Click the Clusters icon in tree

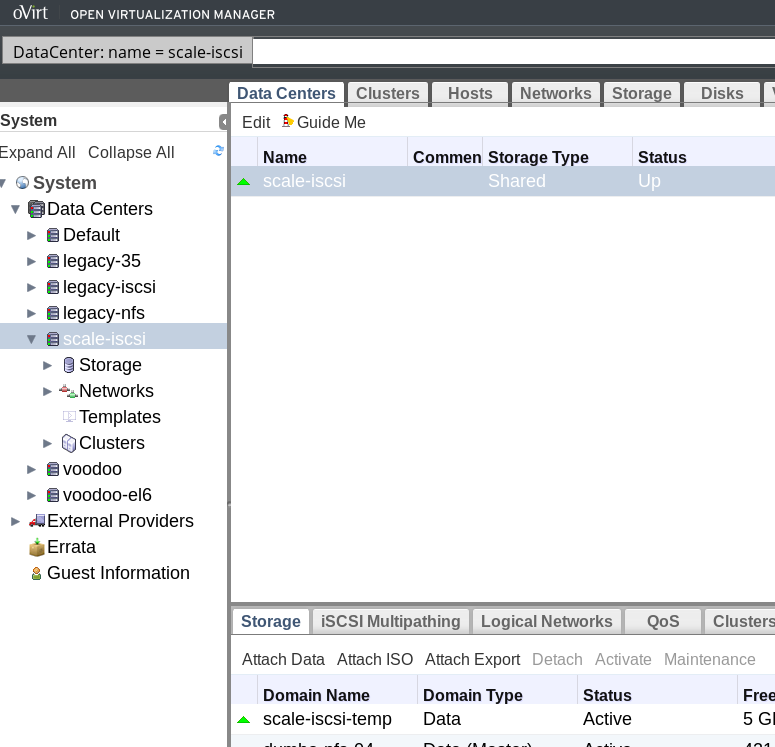[69, 443]
